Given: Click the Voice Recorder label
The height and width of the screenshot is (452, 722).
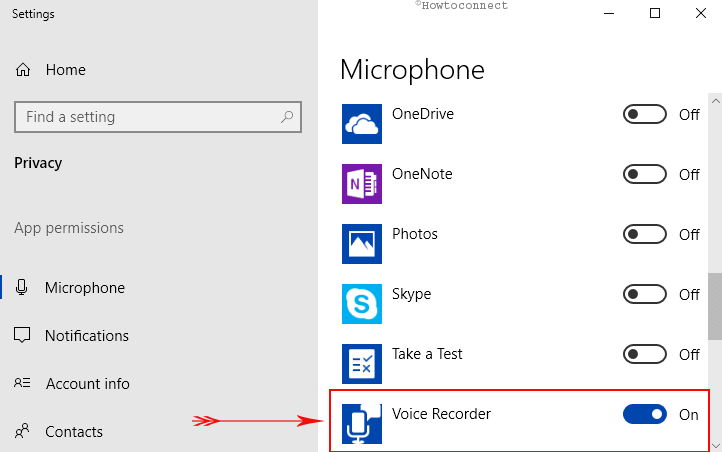Looking at the screenshot, I should (441, 414).
